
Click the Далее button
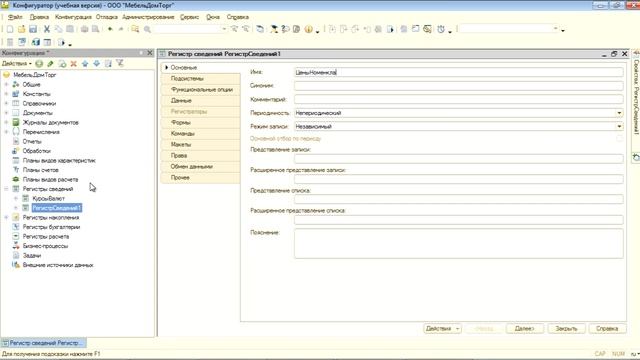point(524,329)
